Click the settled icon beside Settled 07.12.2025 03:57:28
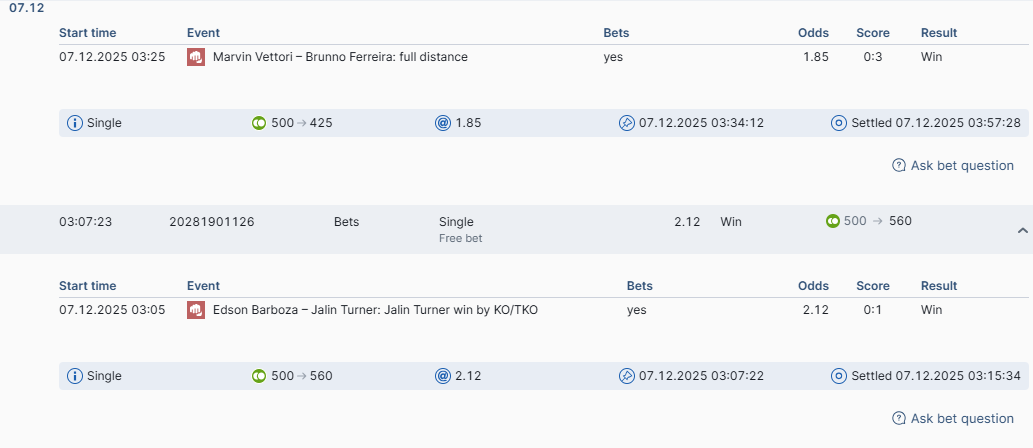The image size is (1033, 448). point(839,123)
